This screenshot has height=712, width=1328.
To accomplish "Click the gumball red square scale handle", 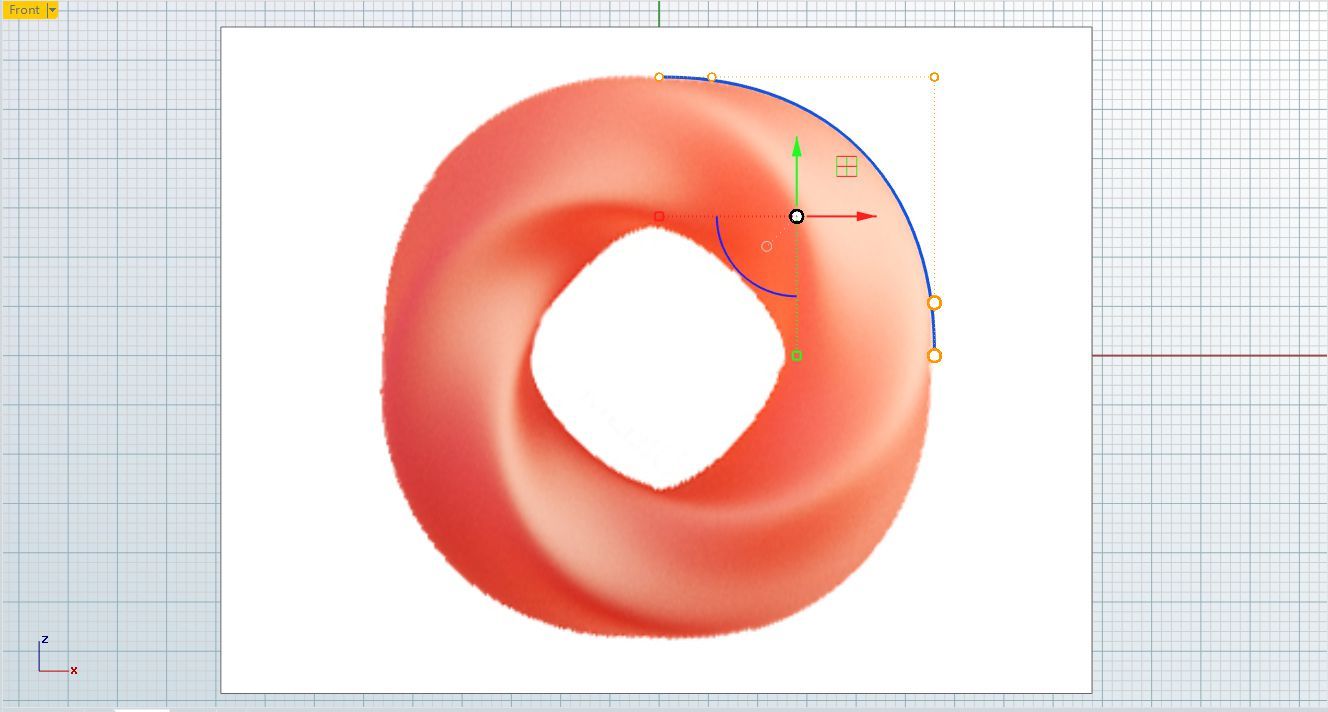I will [659, 216].
